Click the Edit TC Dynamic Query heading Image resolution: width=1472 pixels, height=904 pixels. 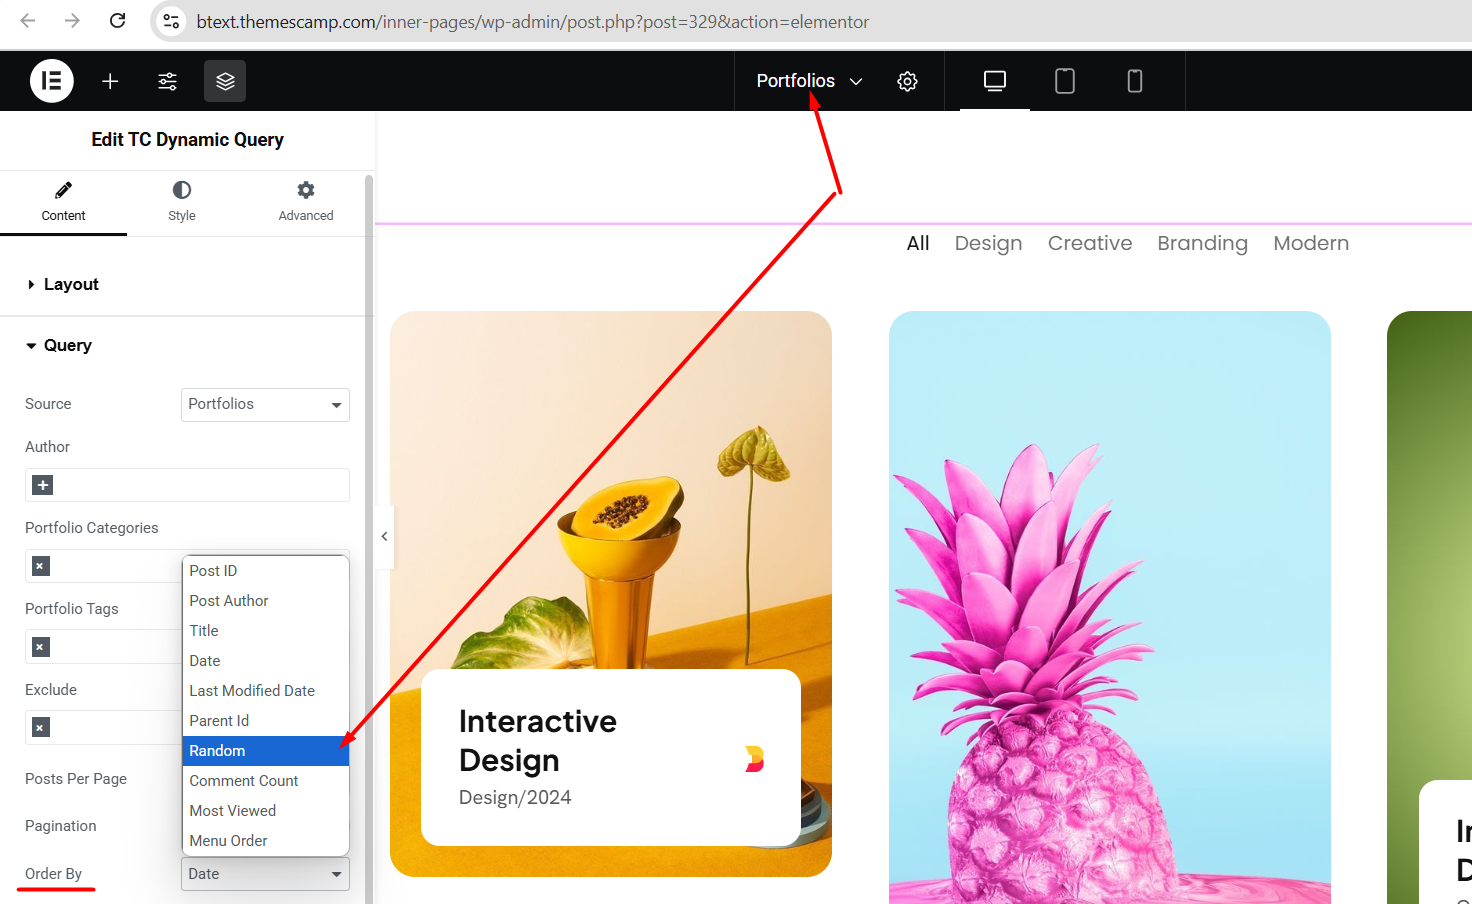point(187,139)
